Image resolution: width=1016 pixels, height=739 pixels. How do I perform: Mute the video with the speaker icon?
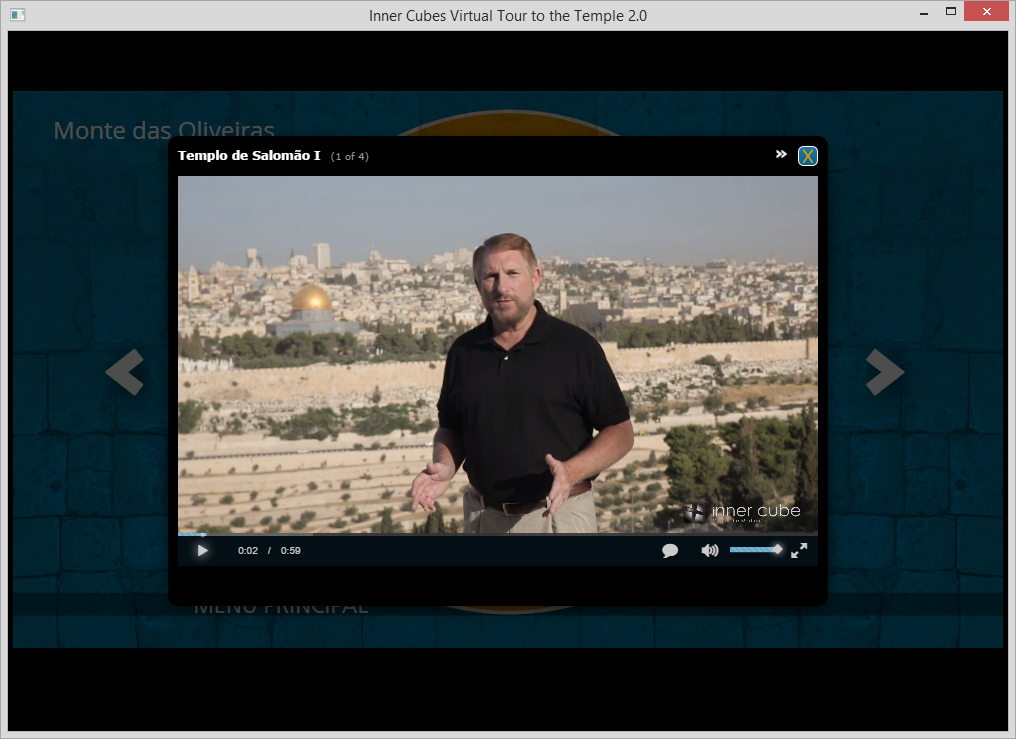709,550
